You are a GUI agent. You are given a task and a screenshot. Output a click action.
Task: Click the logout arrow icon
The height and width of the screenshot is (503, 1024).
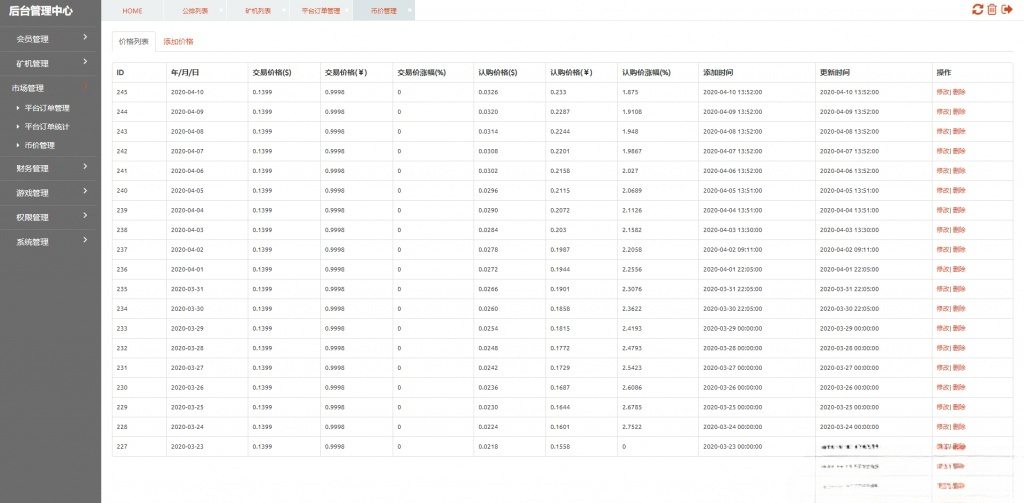pyautogui.click(x=1007, y=10)
